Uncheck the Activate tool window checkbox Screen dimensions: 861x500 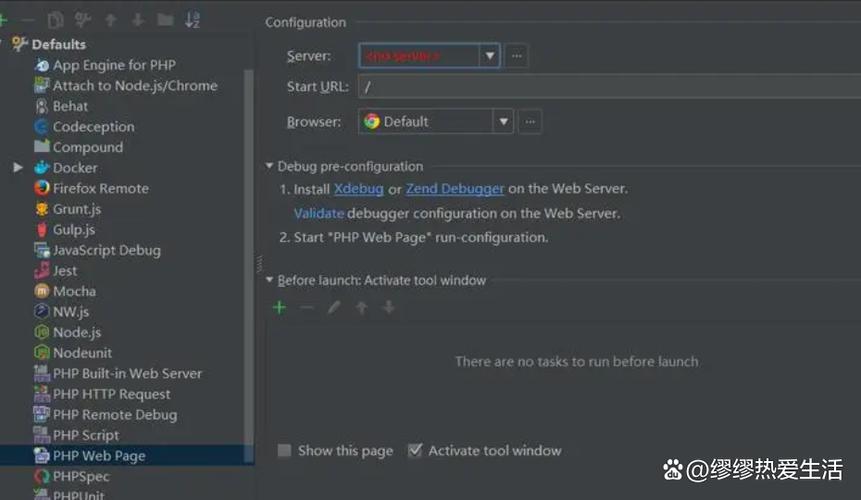click(415, 451)
